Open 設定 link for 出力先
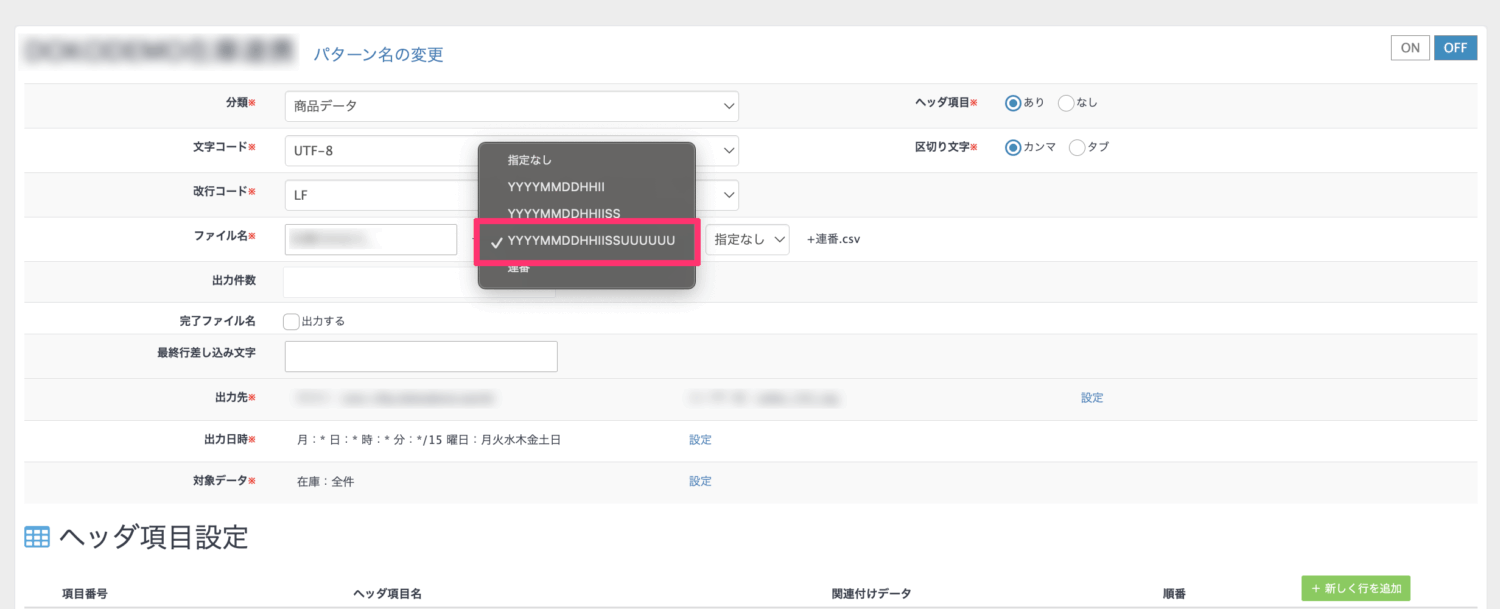The width and height of the screenshot is (1500, 609). point(1092,398)
